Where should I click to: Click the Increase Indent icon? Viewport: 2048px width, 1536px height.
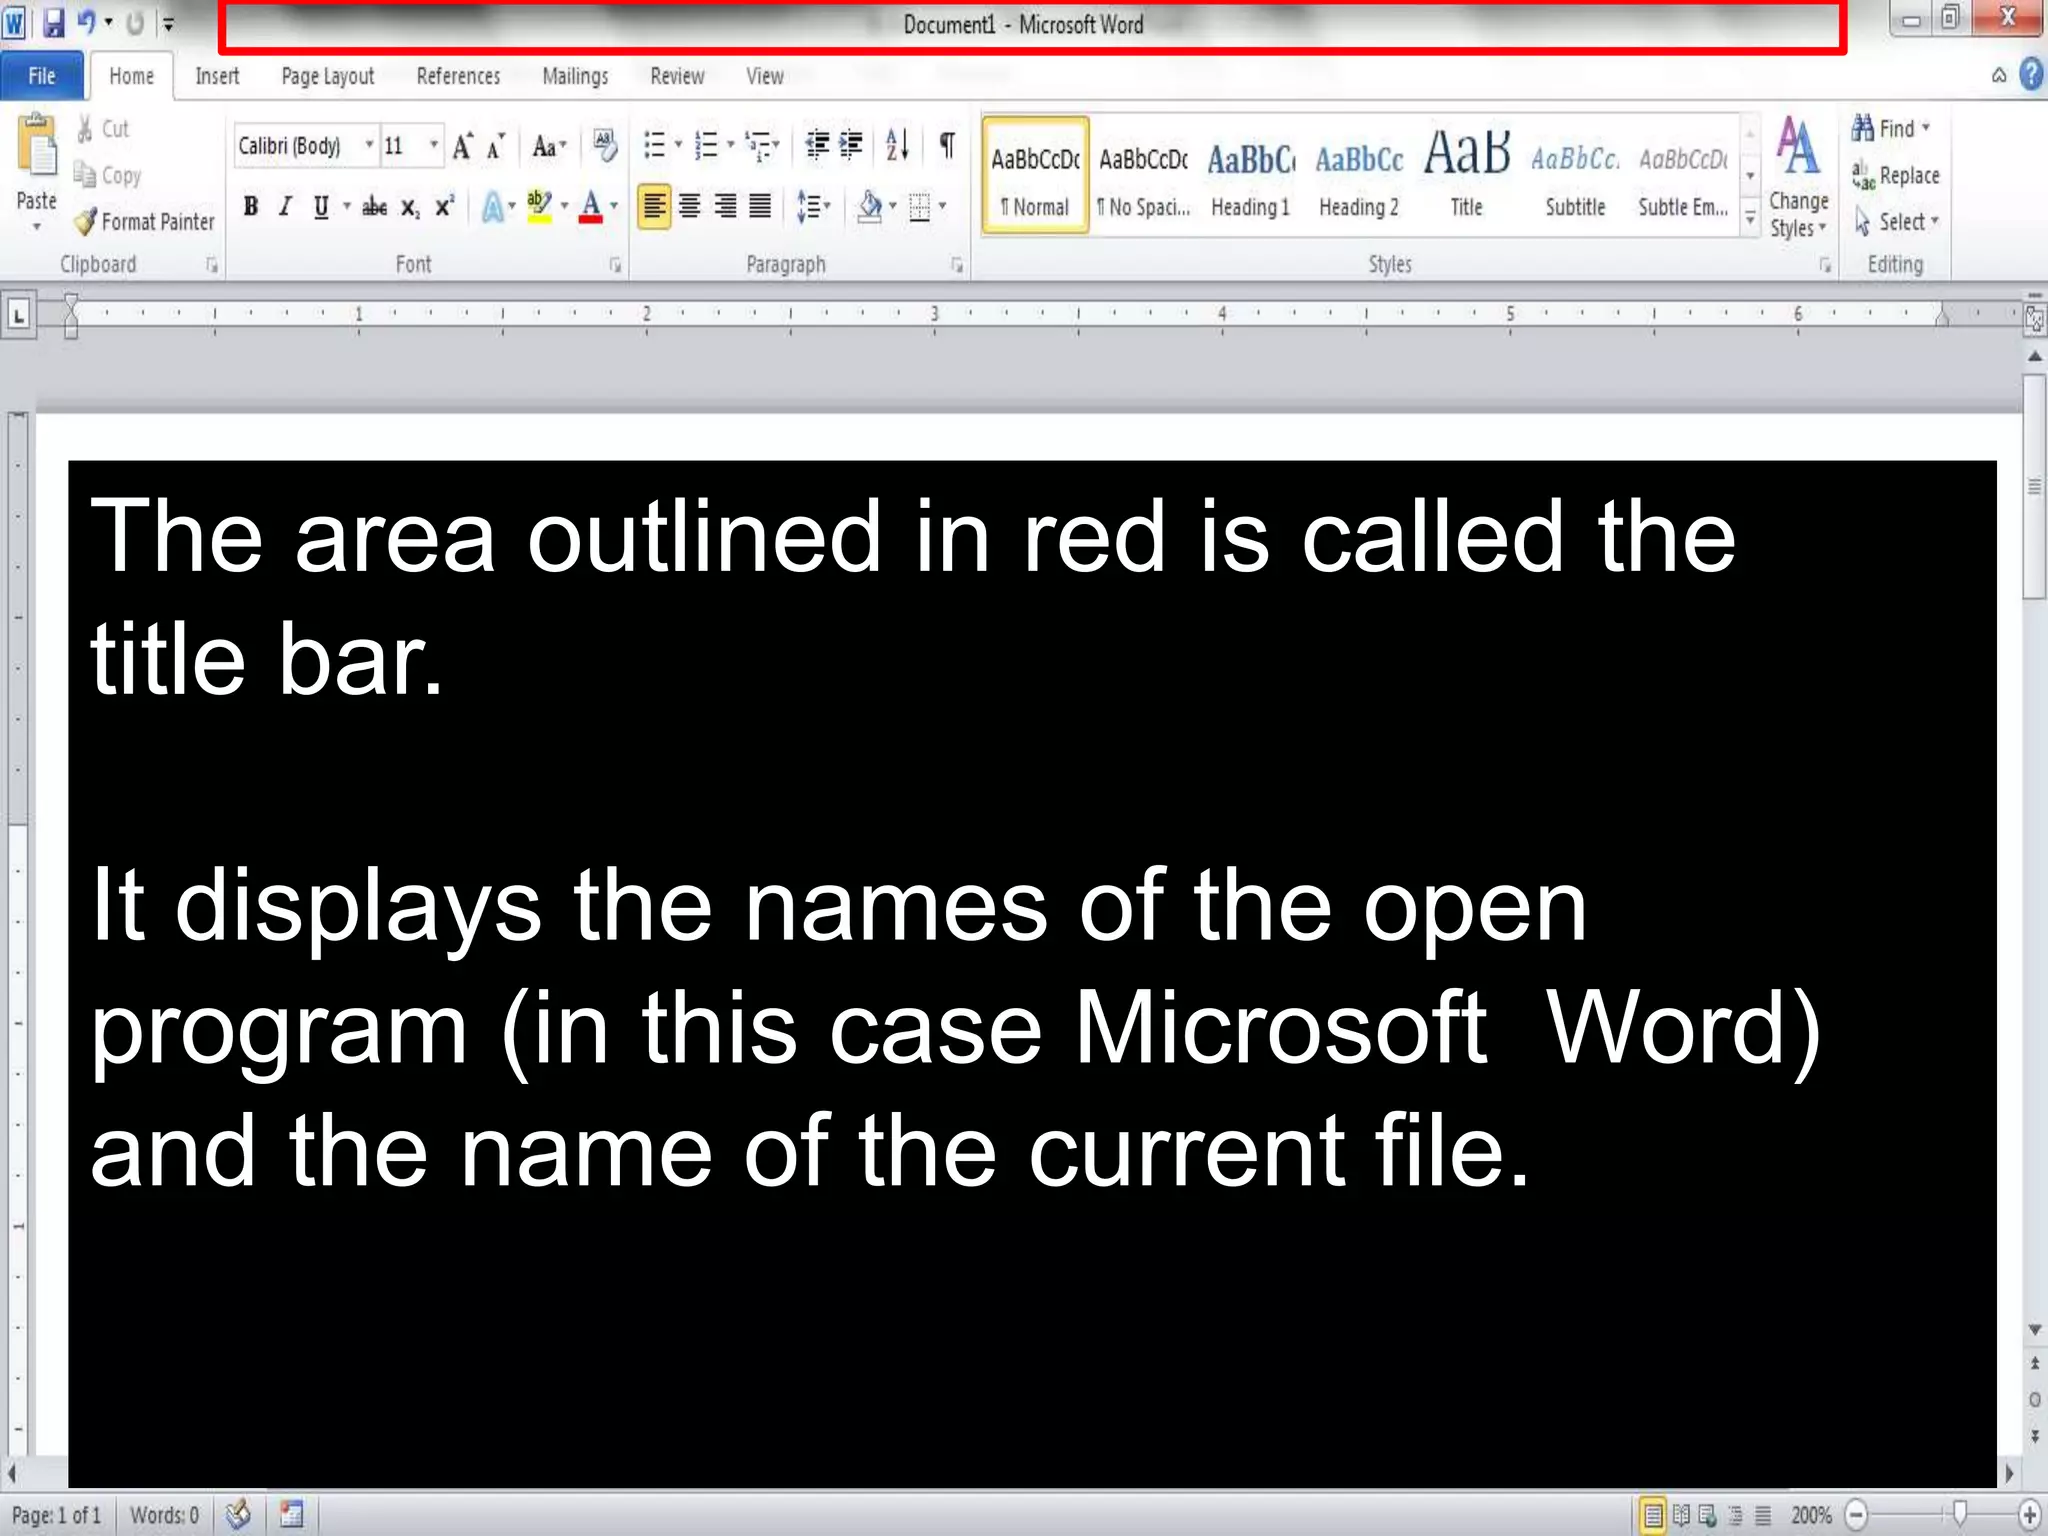tap(851, 146)
